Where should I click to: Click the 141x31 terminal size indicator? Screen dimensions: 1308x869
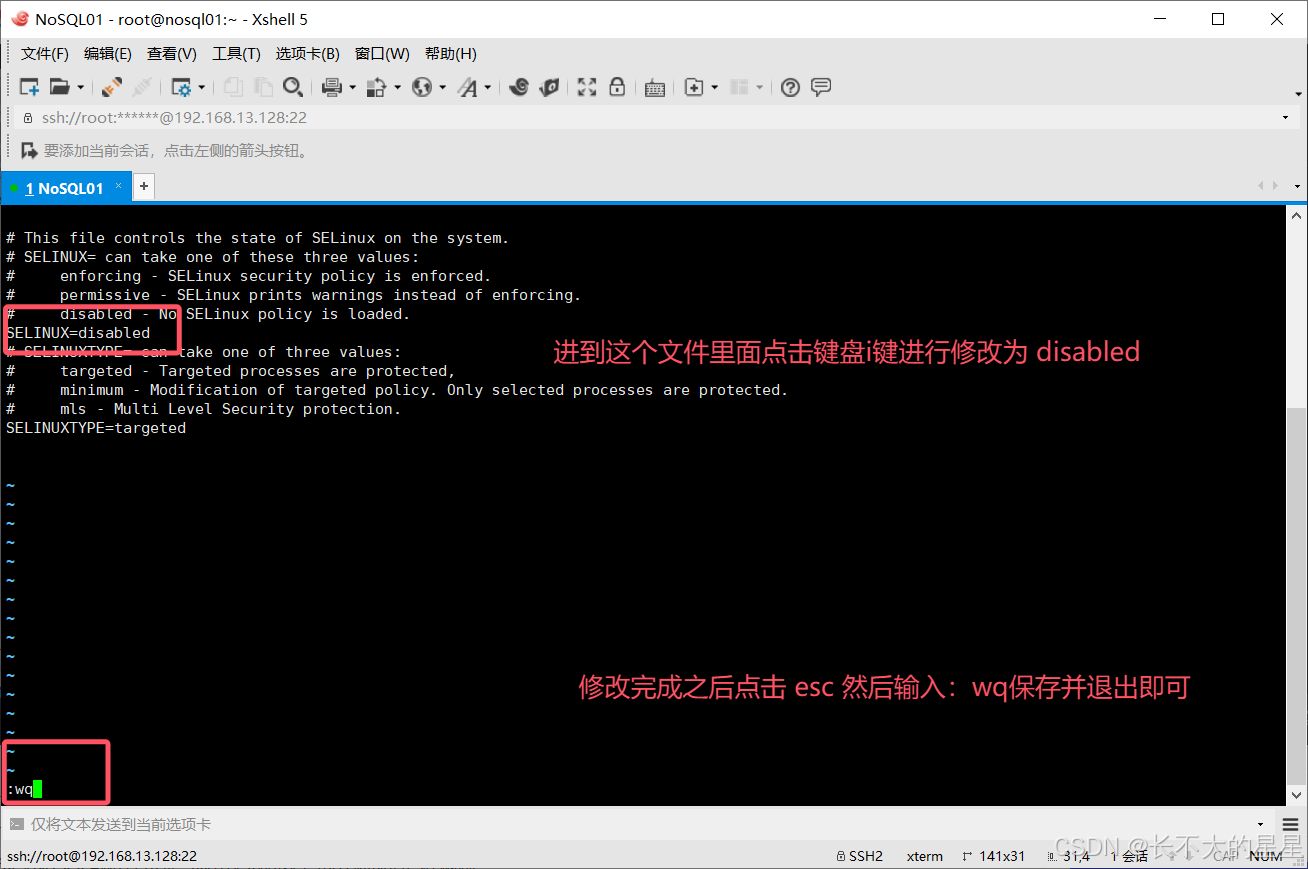[x=994, y=856]
